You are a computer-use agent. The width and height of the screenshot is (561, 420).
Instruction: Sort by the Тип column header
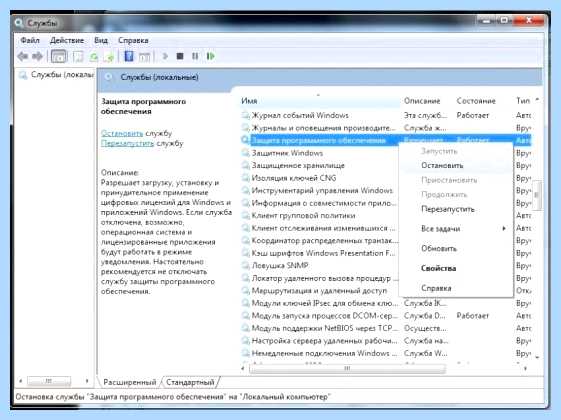point(523,101)
